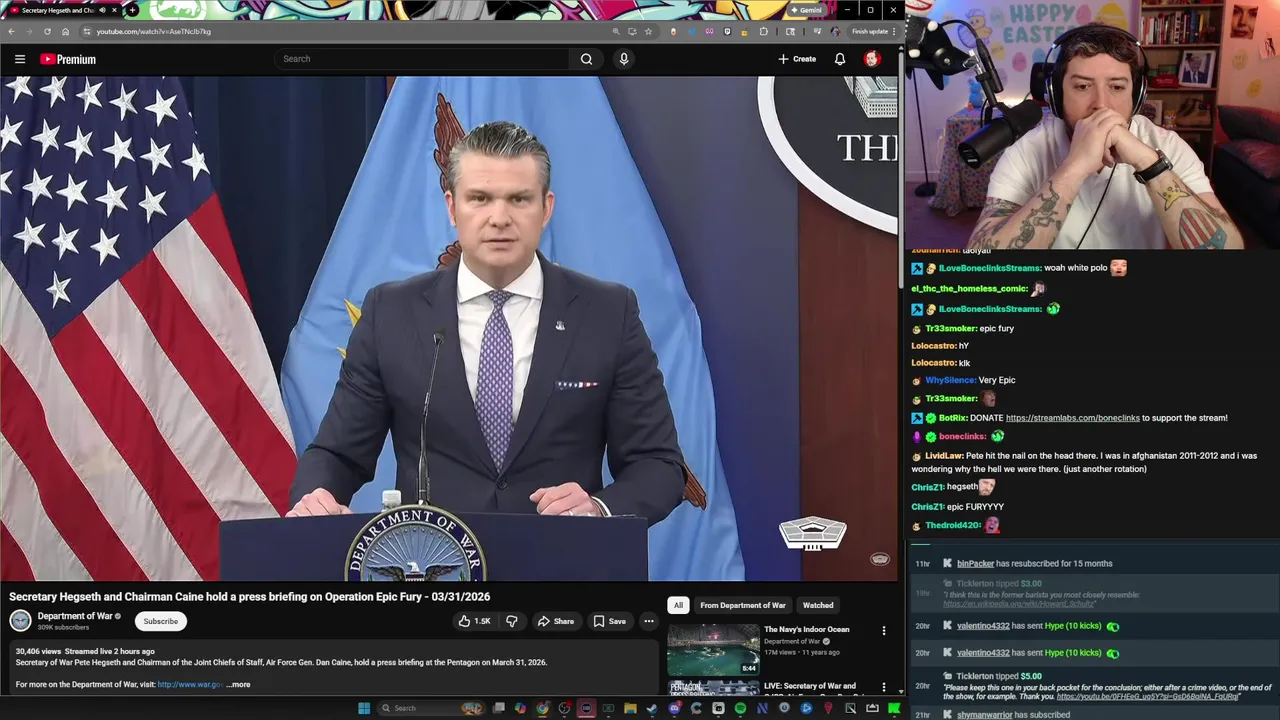The height and width of the screenshot is (720, 1280).
Task: Go to YouTube Premium home logo
Action: pos(68,59)
